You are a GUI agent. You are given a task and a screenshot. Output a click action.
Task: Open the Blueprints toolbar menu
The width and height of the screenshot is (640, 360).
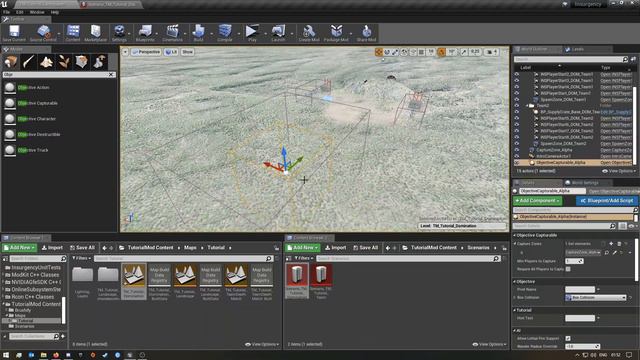(x=145, y=33)
